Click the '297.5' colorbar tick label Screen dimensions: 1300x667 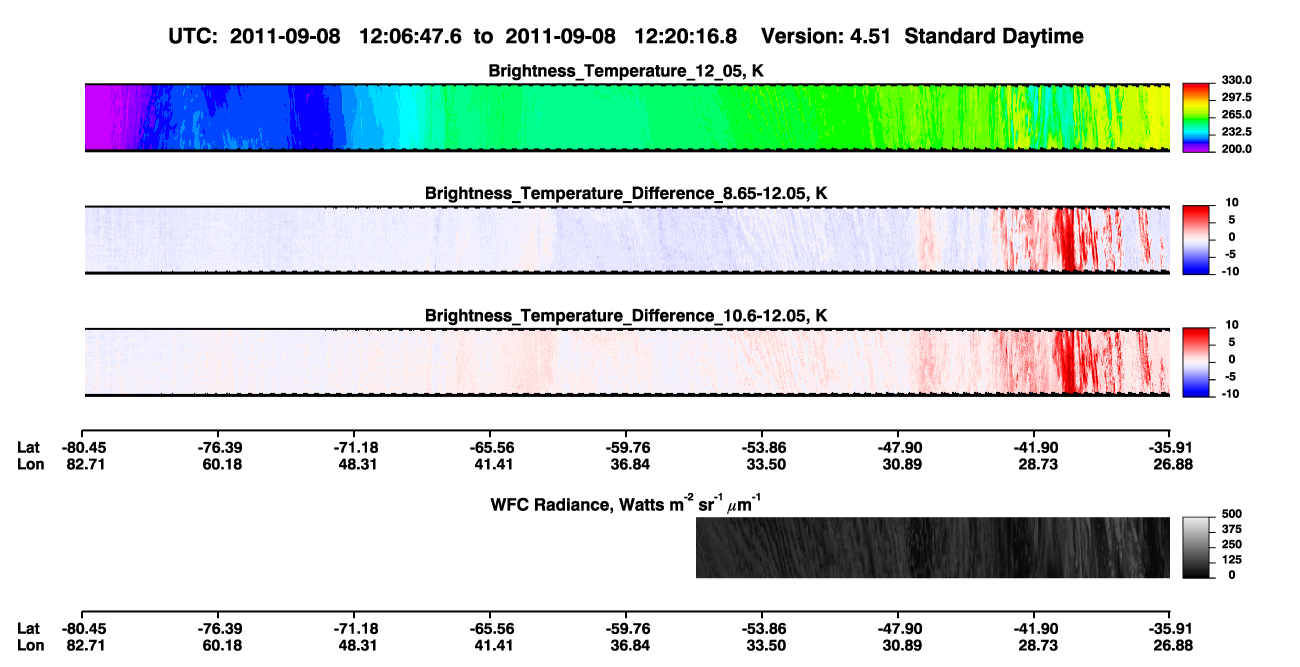tap(1236, 97)
